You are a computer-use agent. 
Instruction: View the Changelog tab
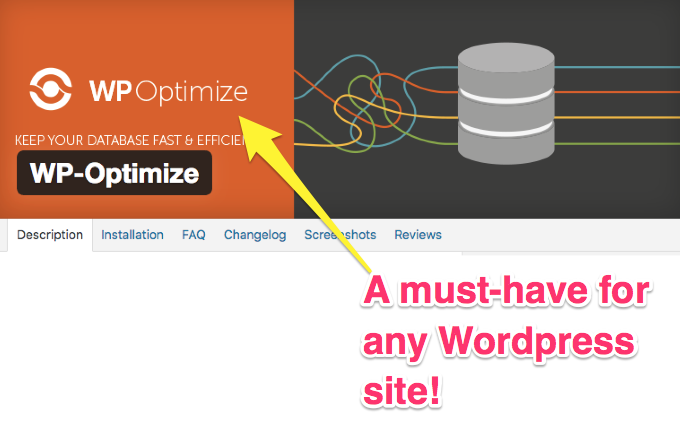pyautogui.click(x=255, y=235)
